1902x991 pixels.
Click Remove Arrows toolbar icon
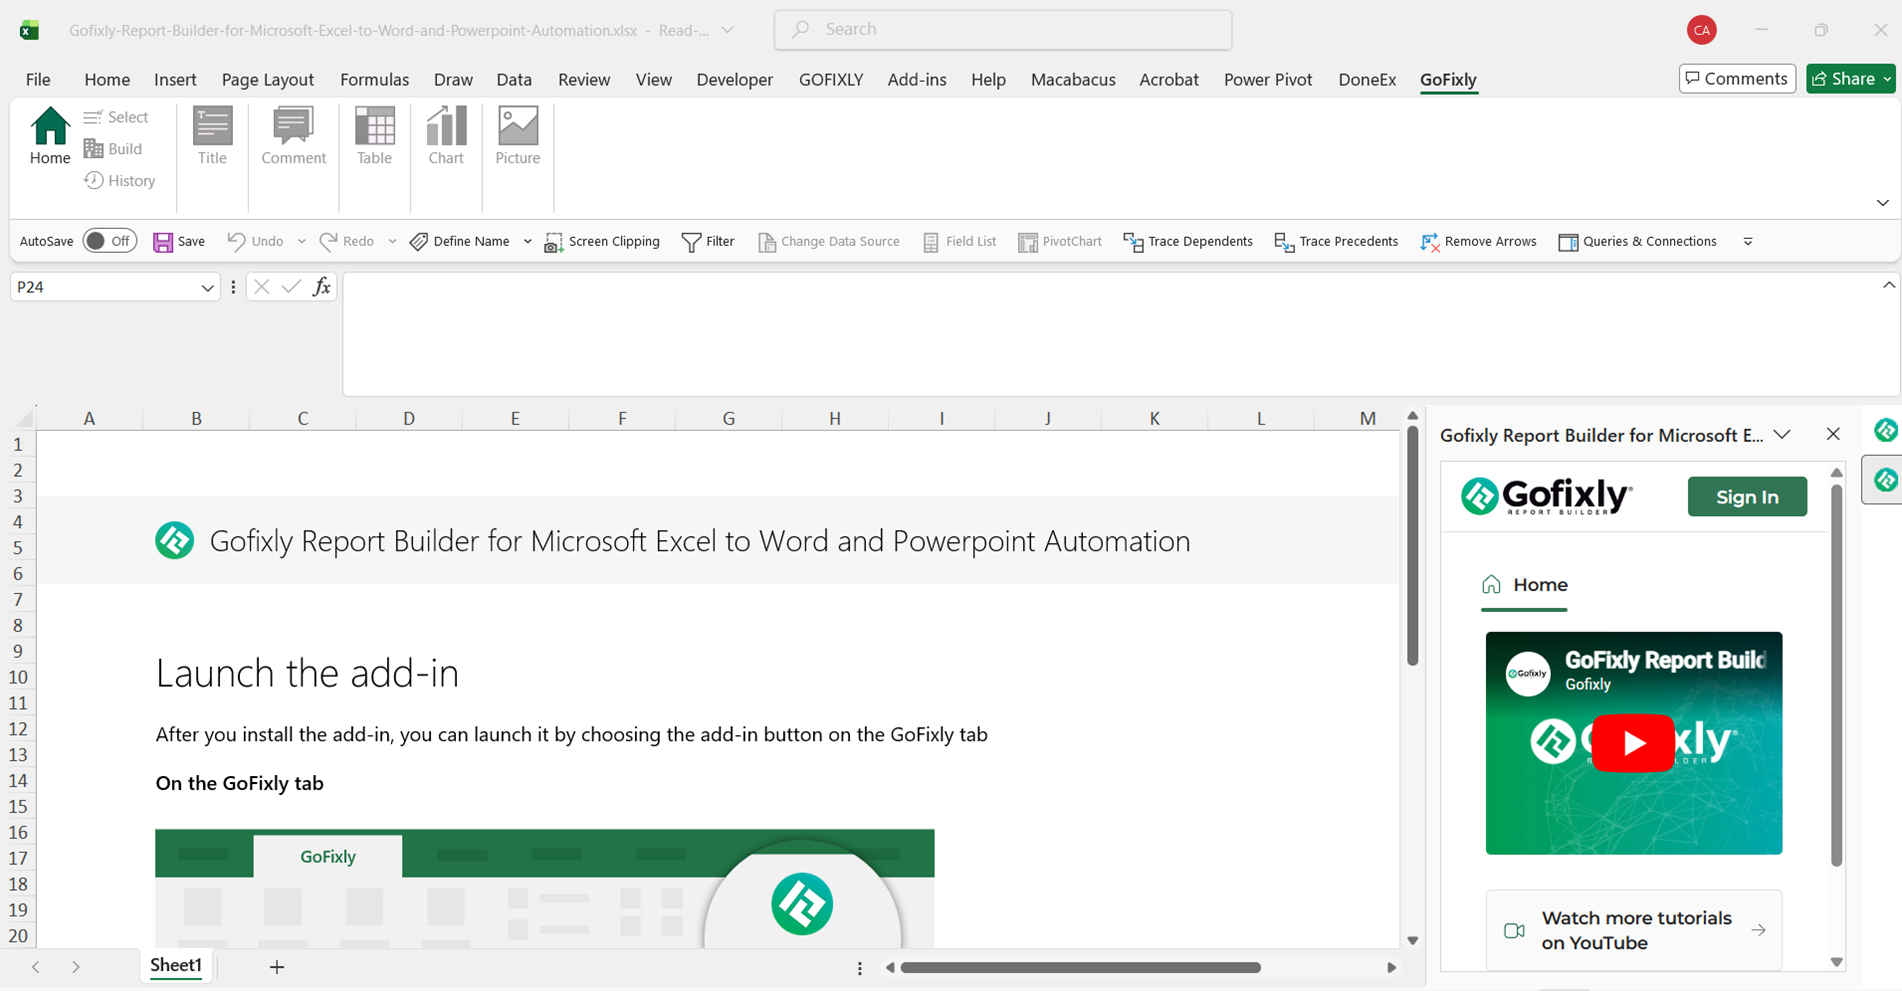coord(1478,242)
